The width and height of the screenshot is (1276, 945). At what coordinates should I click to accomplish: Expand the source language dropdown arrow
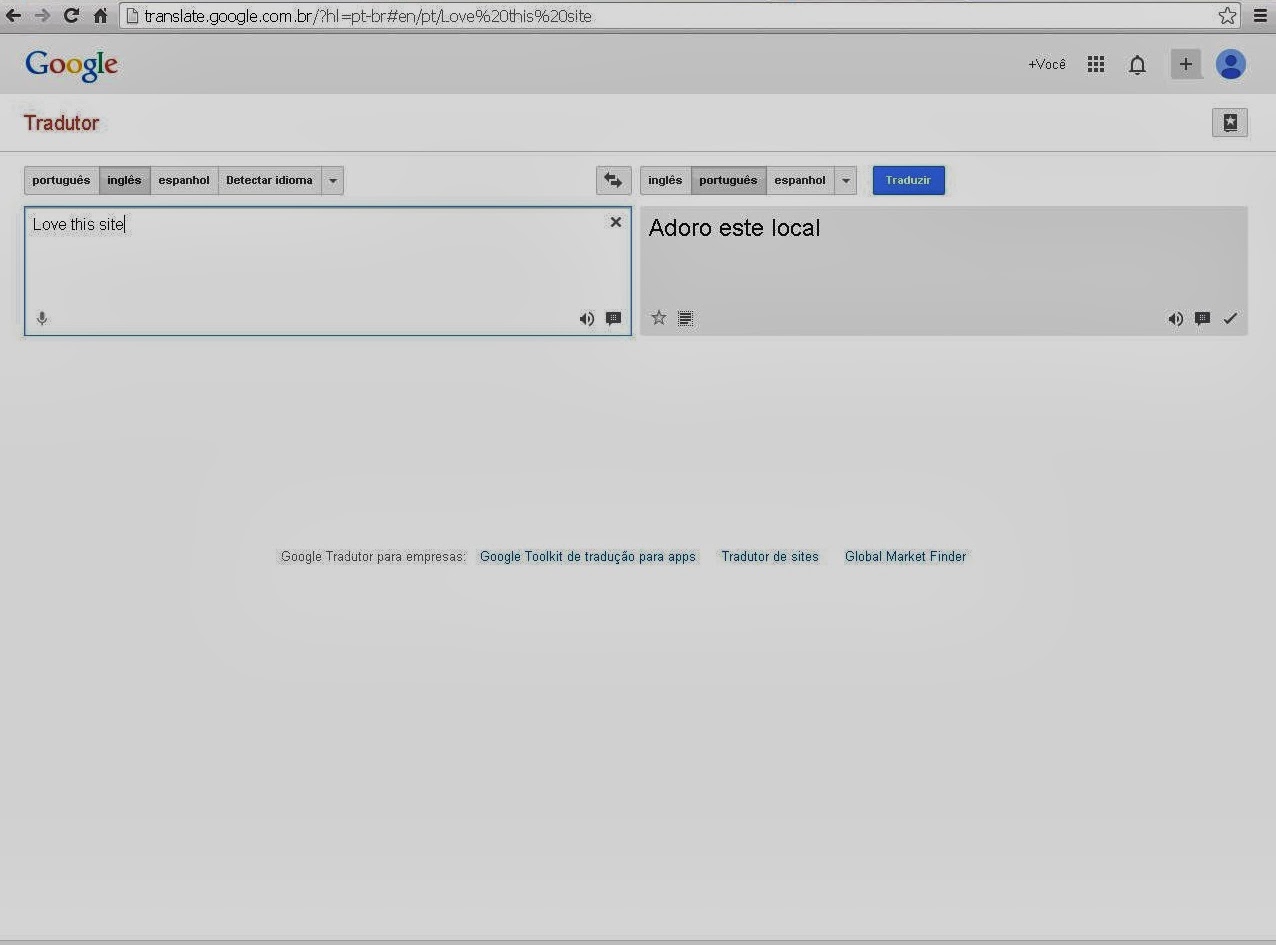click(x=333, y=180)
